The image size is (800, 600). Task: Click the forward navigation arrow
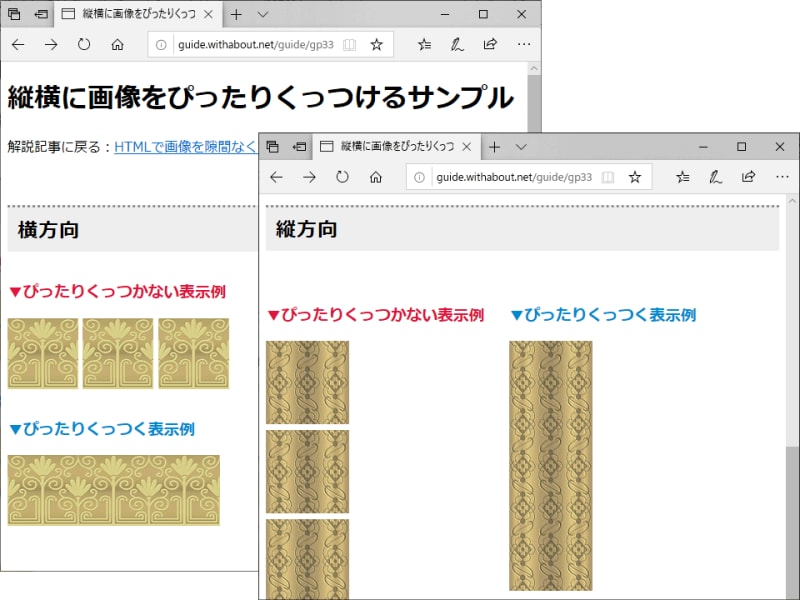tap(307, 176)
